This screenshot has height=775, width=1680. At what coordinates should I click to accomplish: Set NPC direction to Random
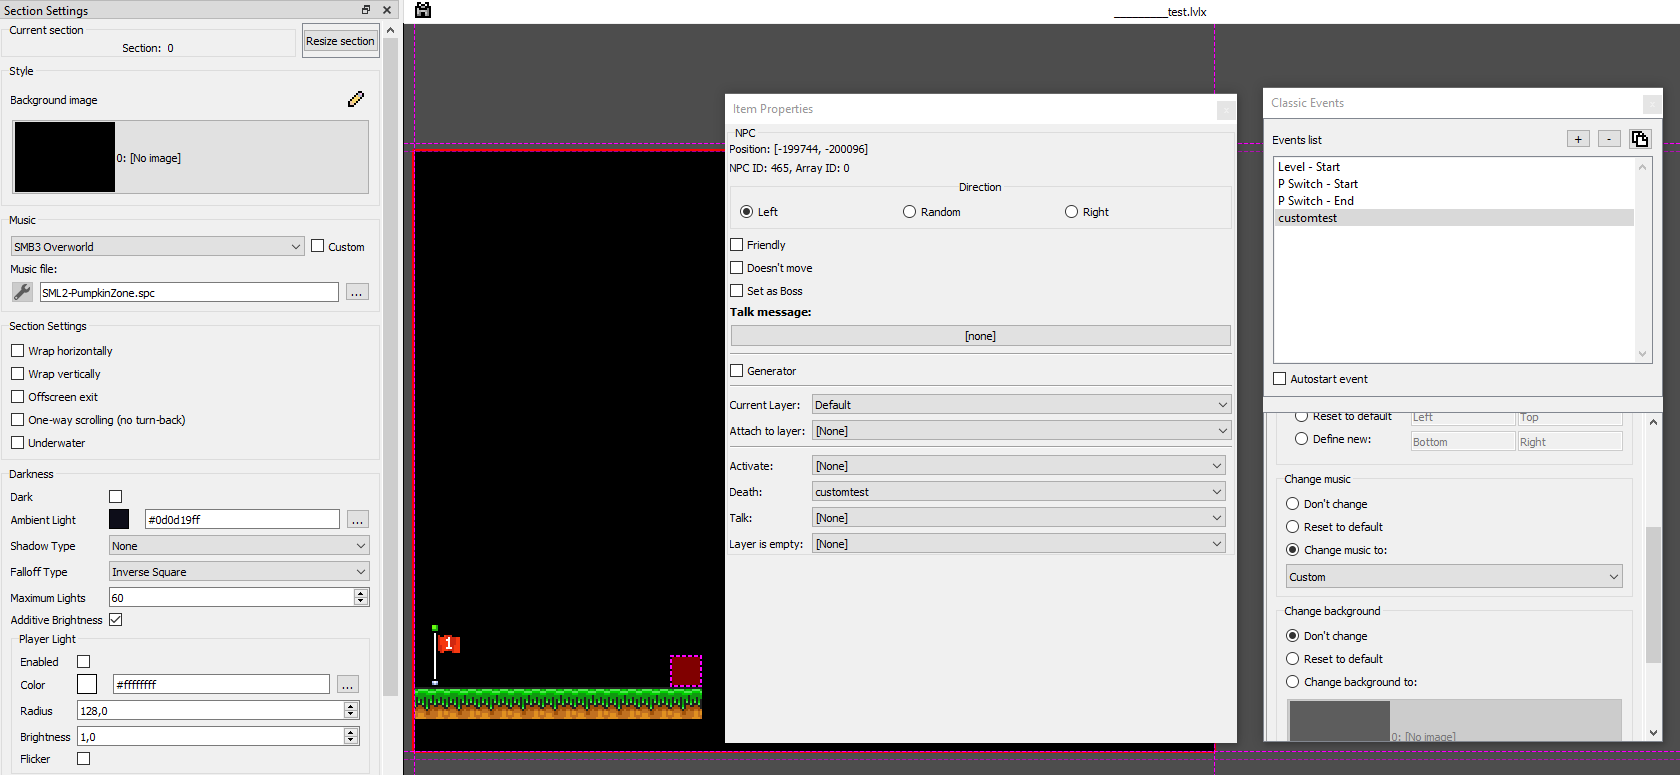[x=909, y=211]
